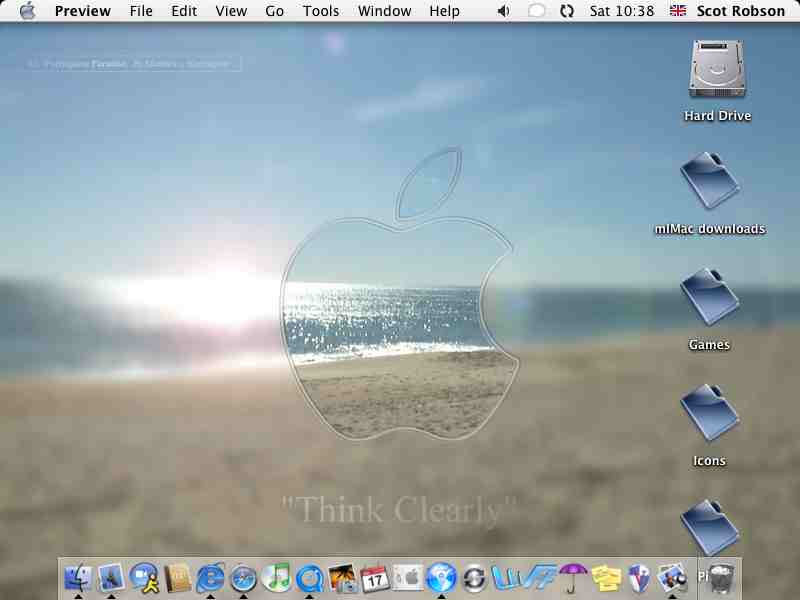Screen dimensions: 800x600
Task: Open the Scot Robson user menu
Action: [740, 11]
